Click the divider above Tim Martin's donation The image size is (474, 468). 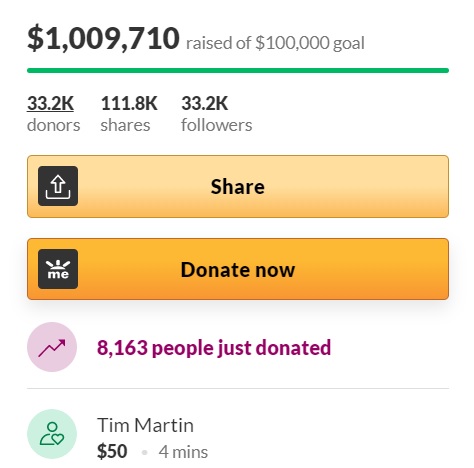pos(238,388)
